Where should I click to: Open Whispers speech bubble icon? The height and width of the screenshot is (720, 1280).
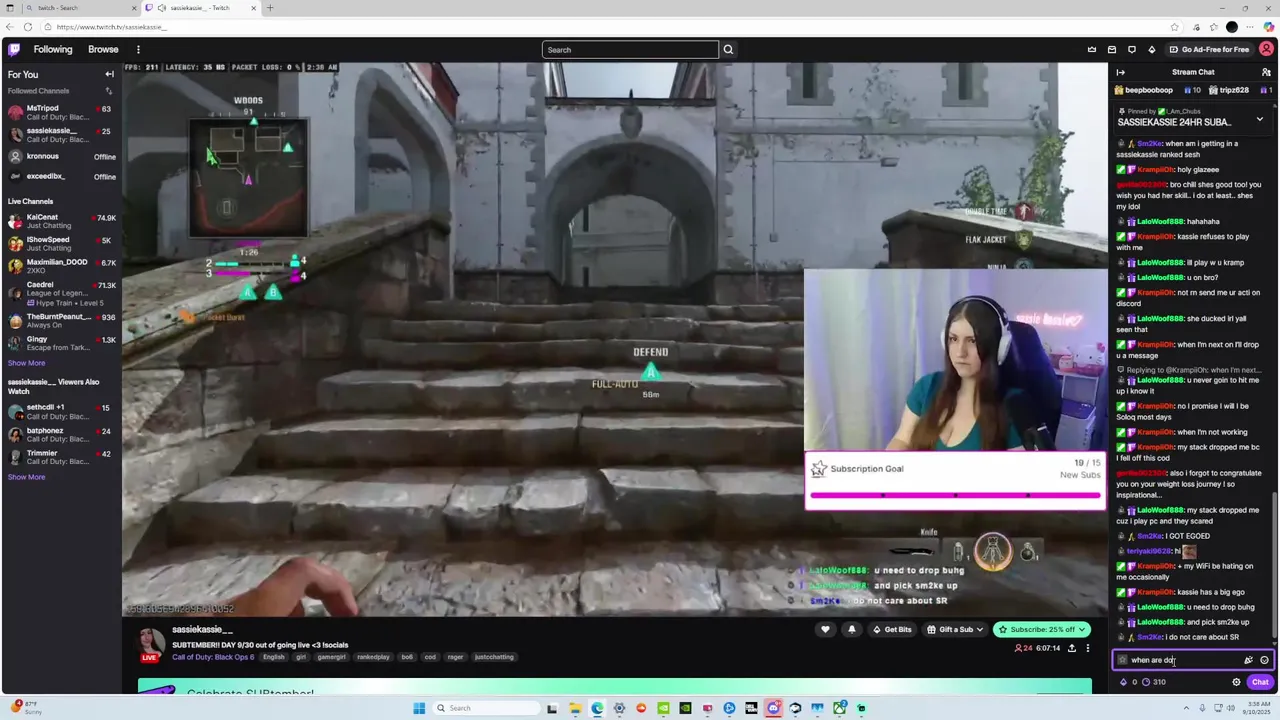(x=1131, y=49)
